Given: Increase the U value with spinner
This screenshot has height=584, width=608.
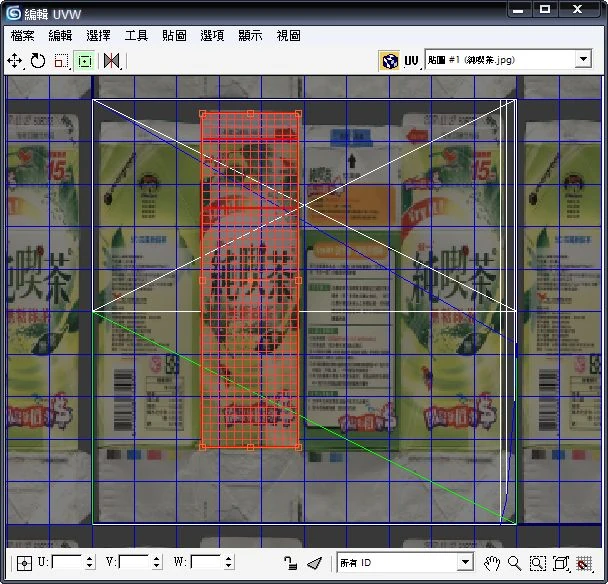Looking at the screenshot, I should [x=90, y=558].
